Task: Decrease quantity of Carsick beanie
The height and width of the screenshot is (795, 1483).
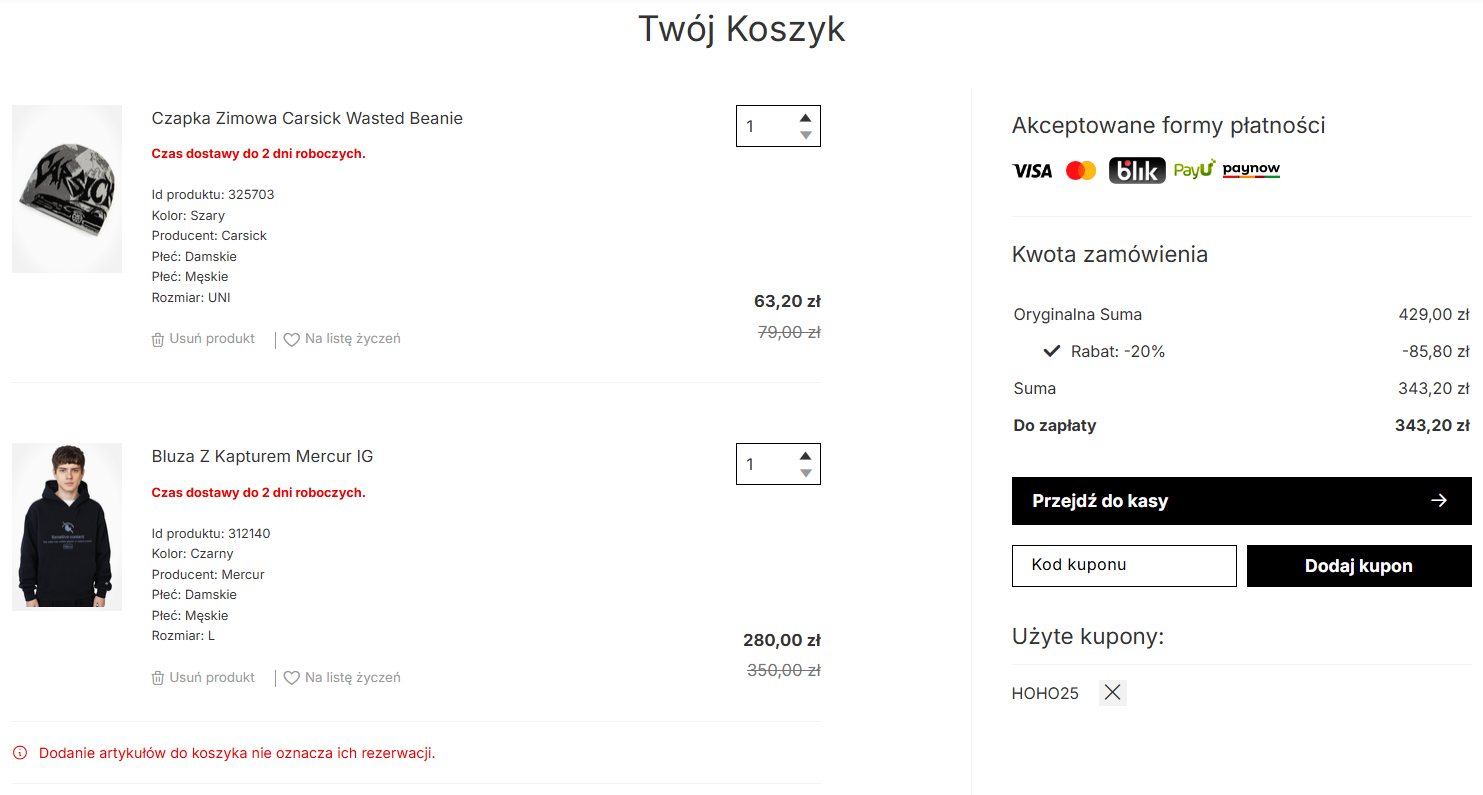Action: 805,135
